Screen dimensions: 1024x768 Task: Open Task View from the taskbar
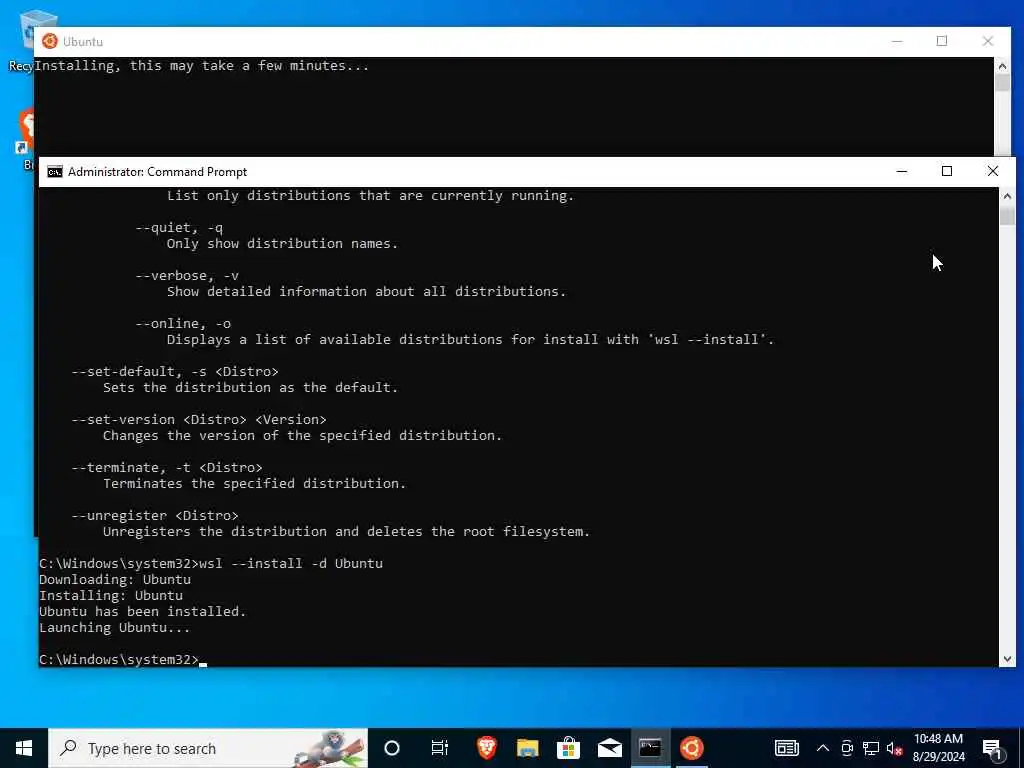[x=440, y=748]
